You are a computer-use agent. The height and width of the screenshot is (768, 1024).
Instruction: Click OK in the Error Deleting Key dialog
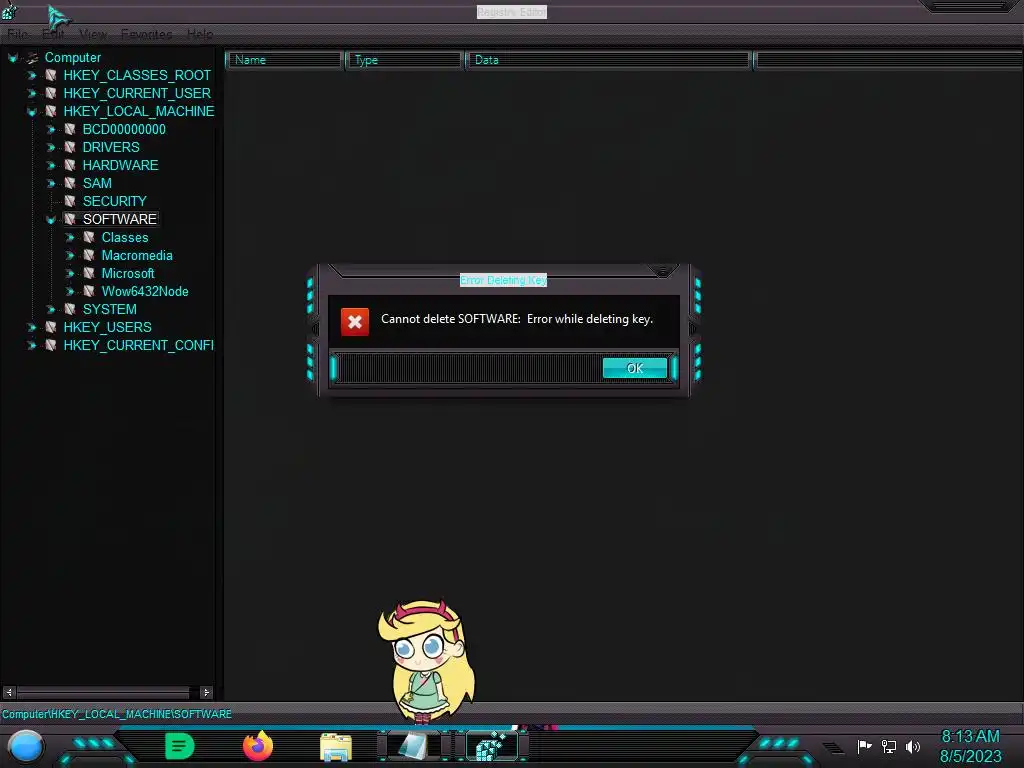pyautogui.click(x=635, y=368)
